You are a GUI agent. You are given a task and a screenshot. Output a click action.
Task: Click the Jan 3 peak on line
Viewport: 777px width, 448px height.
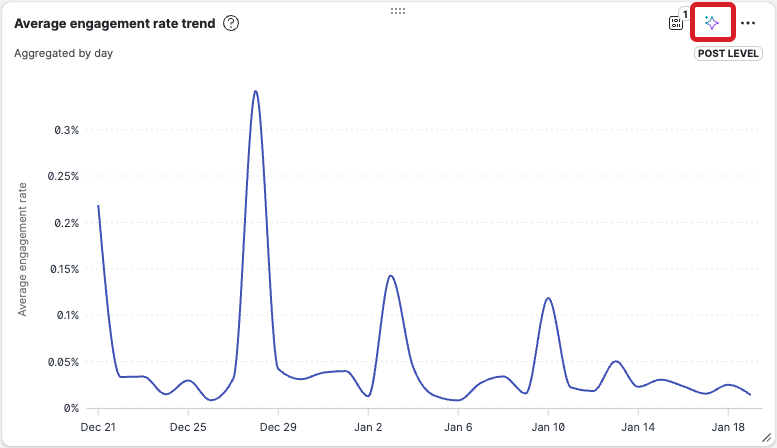(390, 276)
